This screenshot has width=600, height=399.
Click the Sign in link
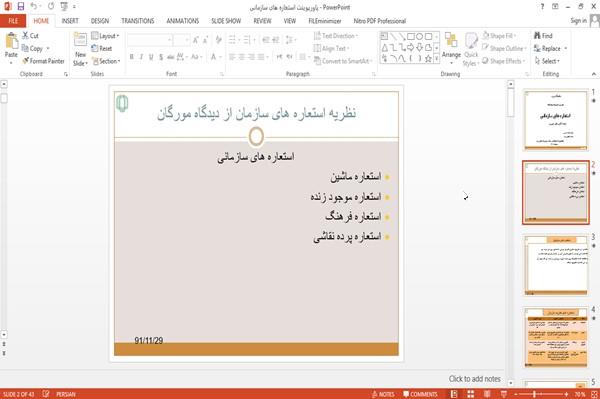(x=578, y=21)
